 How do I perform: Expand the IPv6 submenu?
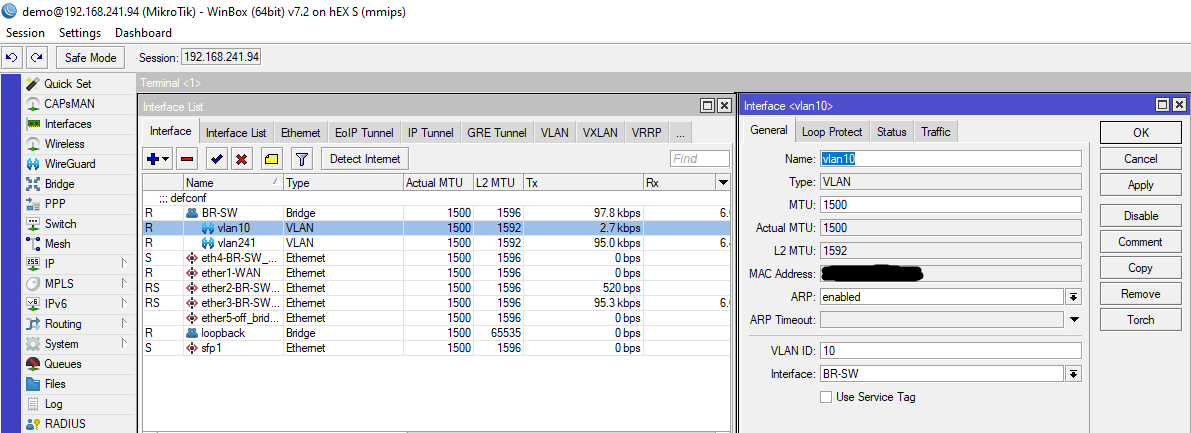(123, 304)
